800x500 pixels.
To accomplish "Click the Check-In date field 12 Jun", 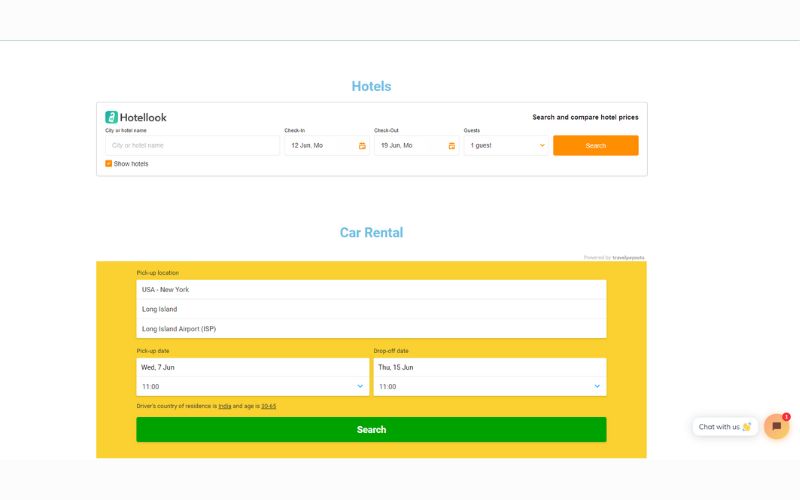I will (327, 145).
